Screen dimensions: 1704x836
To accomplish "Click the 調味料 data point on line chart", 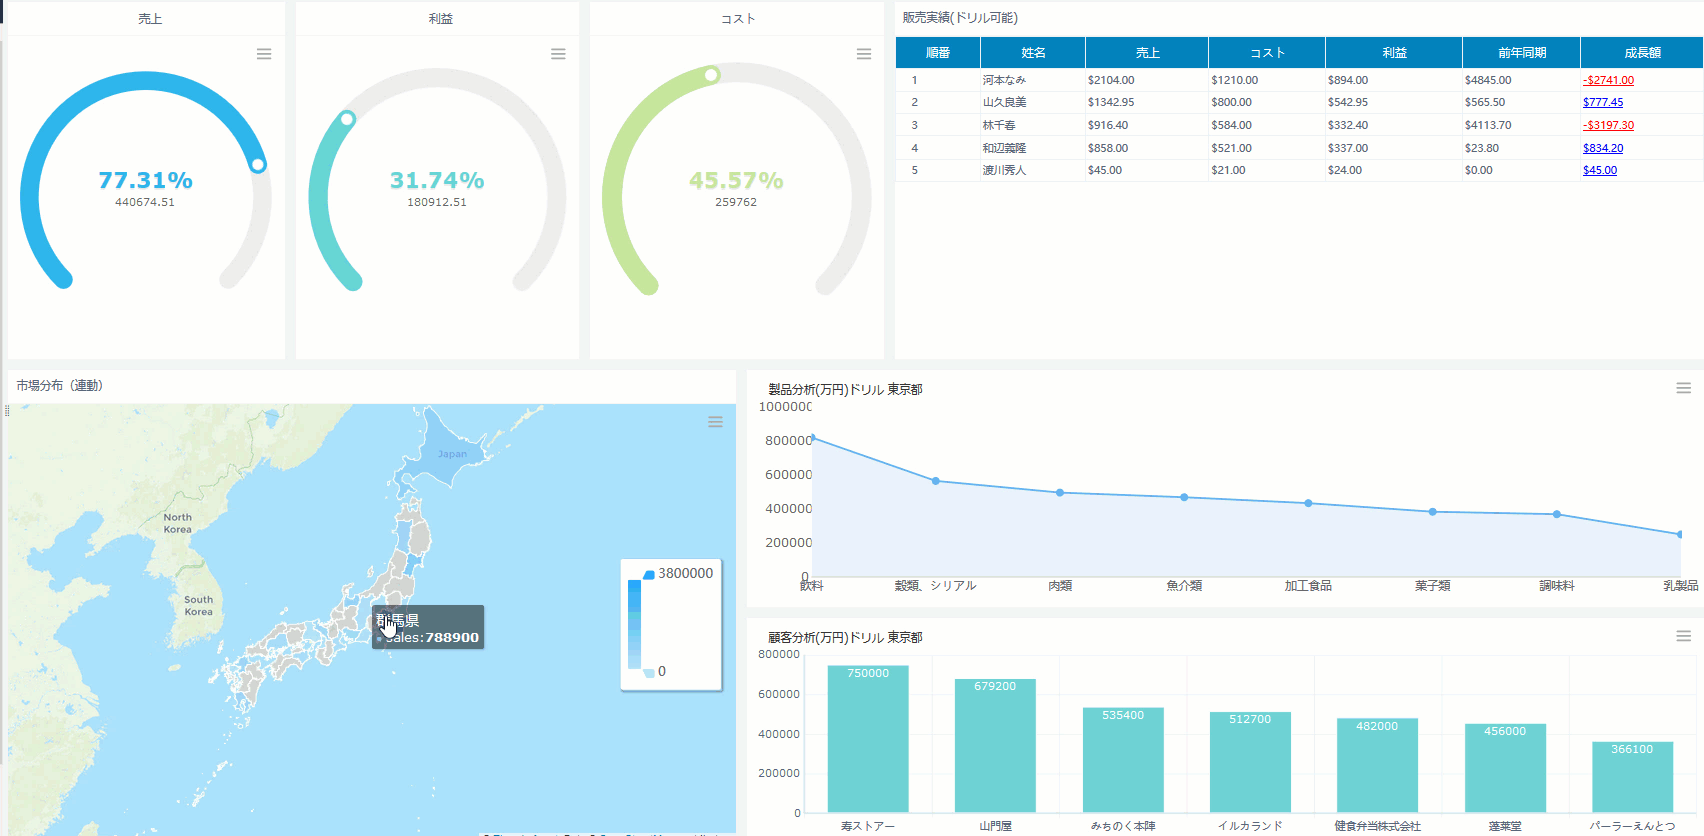I will coord(1557,514).
